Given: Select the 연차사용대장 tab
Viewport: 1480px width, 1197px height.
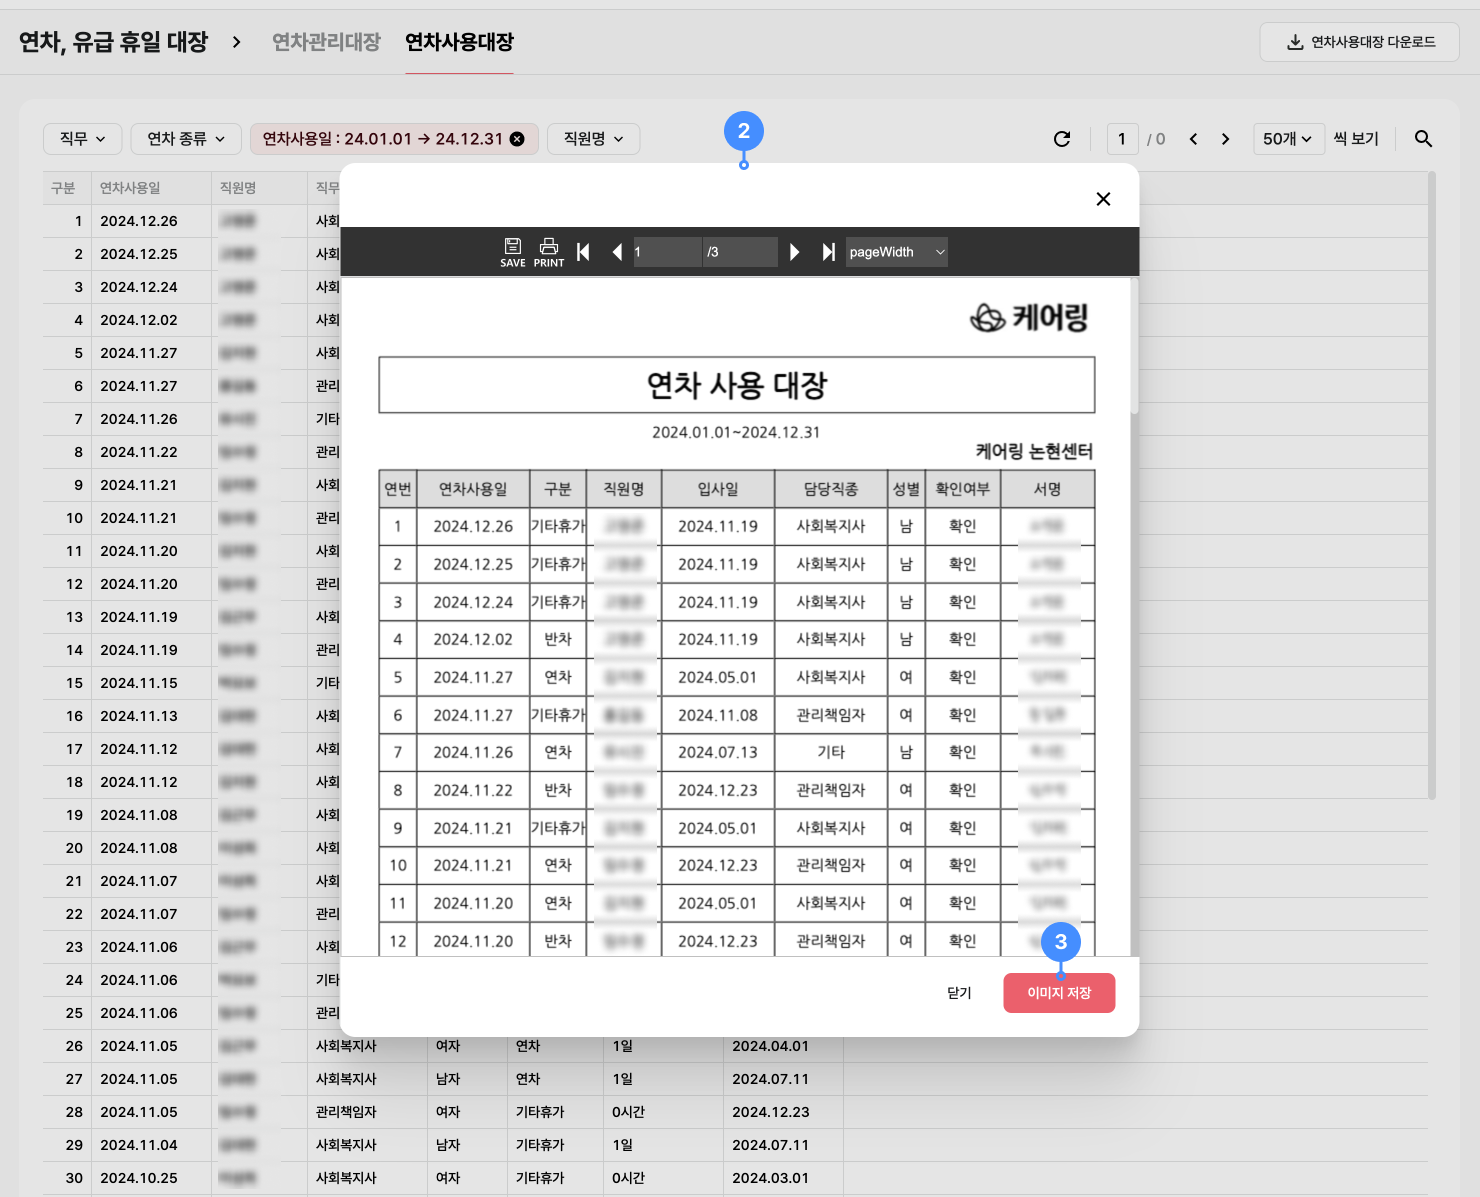Looking at the screenshot, I should coord(459,42).
